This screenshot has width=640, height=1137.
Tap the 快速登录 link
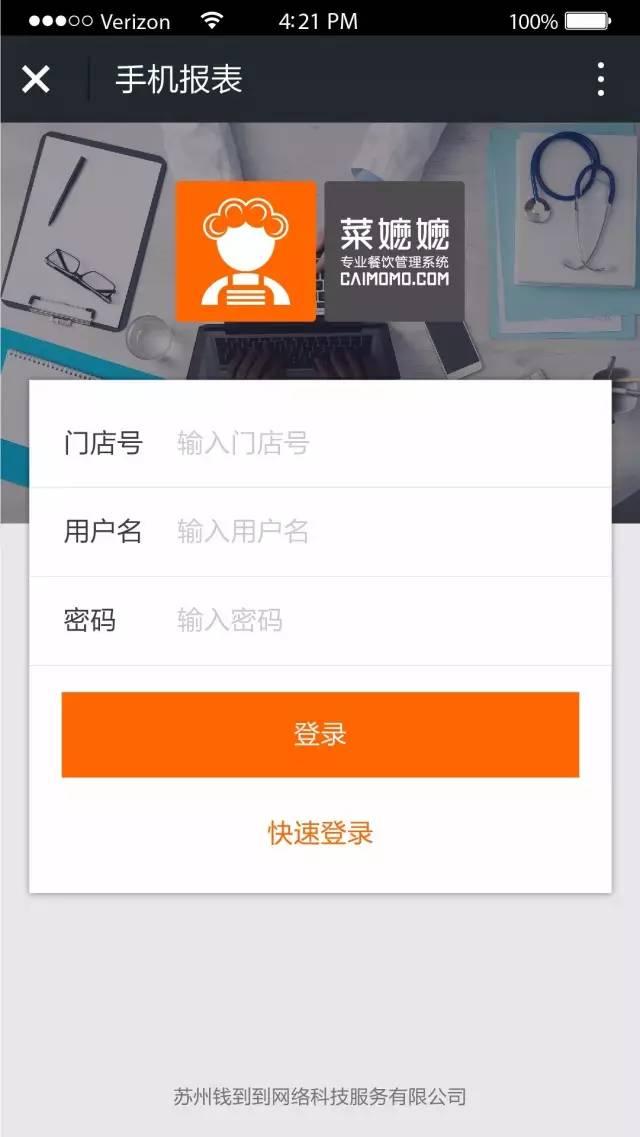point(320,833)
